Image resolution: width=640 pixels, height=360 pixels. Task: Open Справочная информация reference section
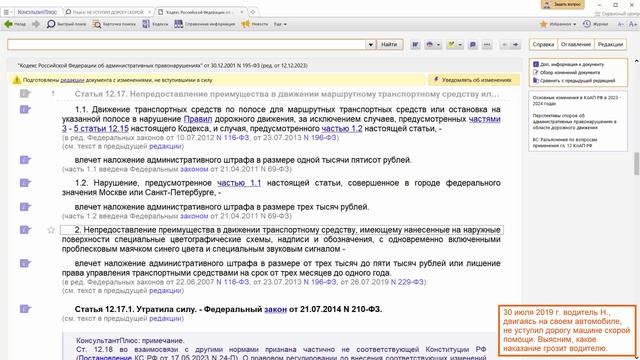tap(205, 24)
